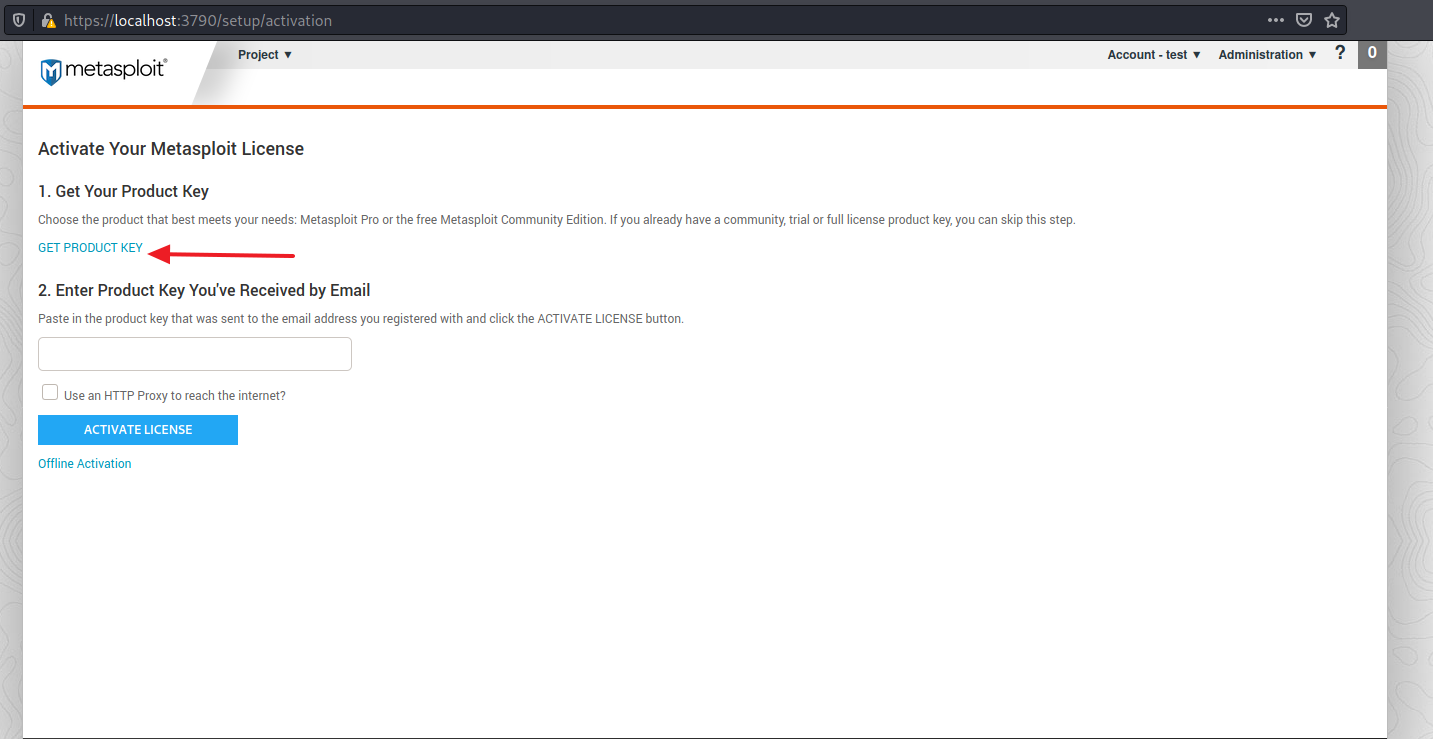The height and width of the screenshot is (739, 1433).
Task: Click the 'Use an HTTP Proxy' label text
Action: pos(175,396)
